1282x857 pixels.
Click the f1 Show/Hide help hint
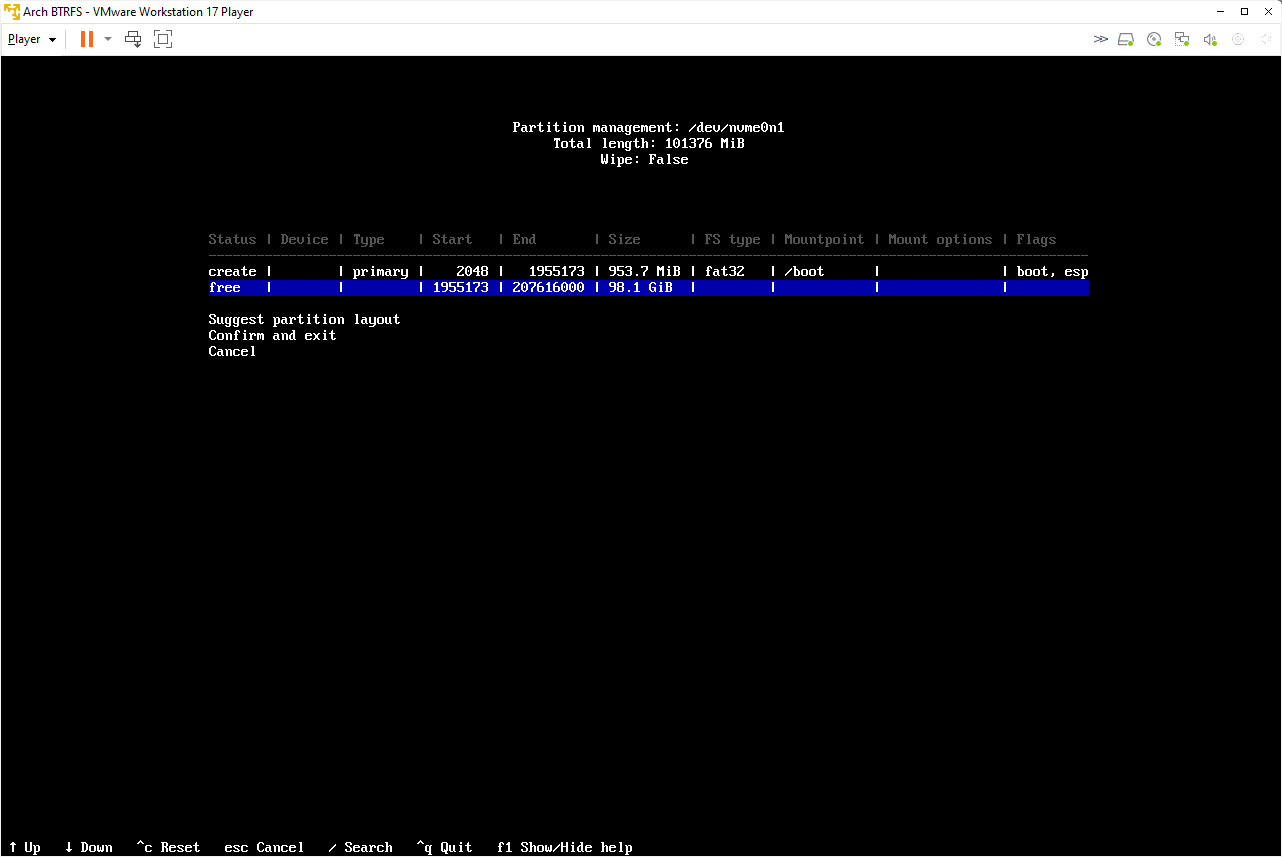565,847
